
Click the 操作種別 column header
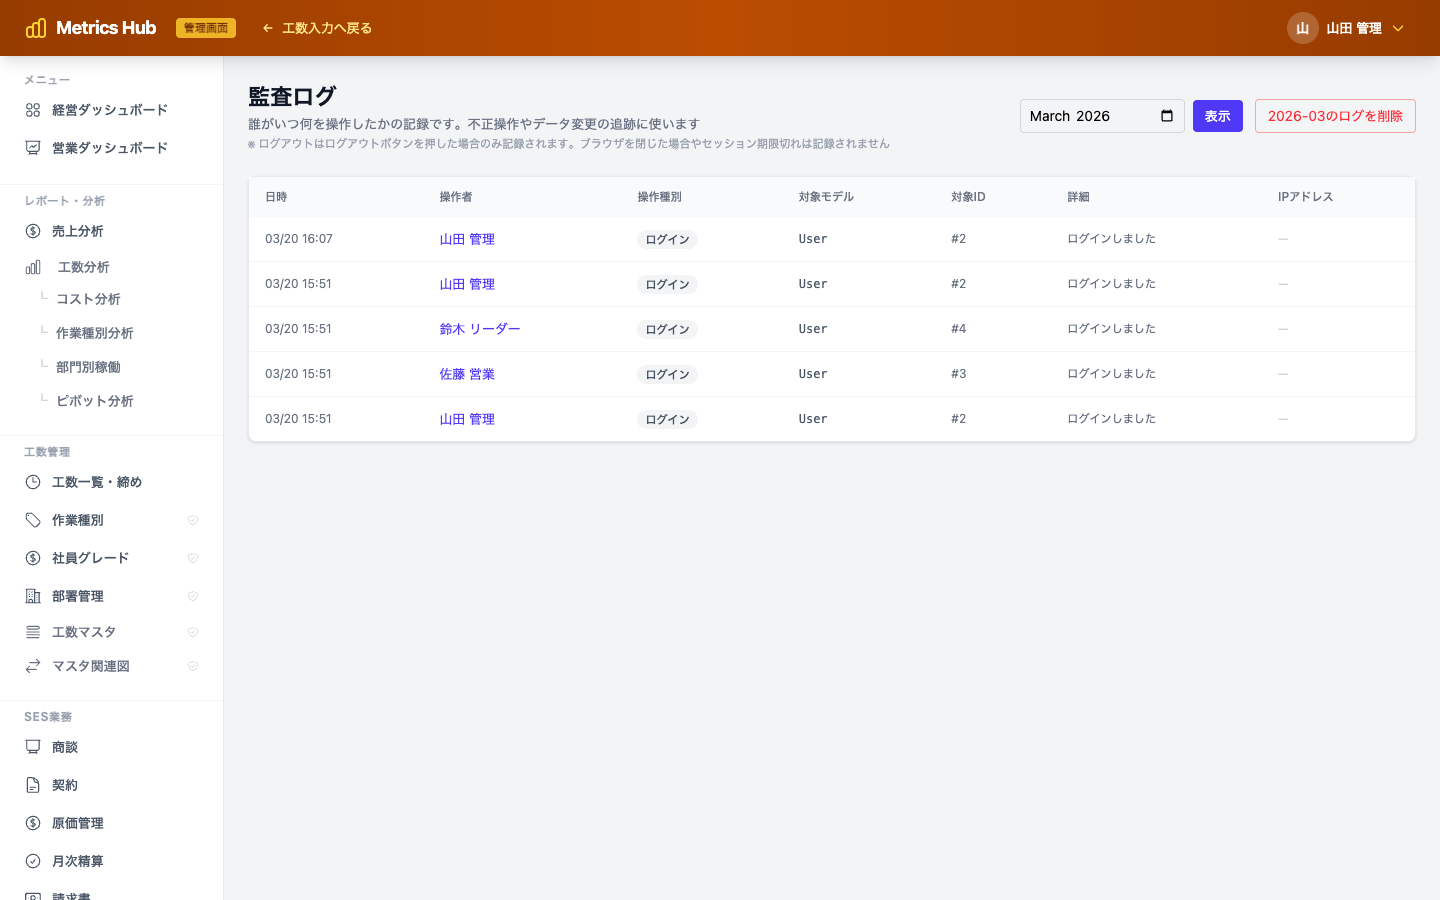(660, 197)
